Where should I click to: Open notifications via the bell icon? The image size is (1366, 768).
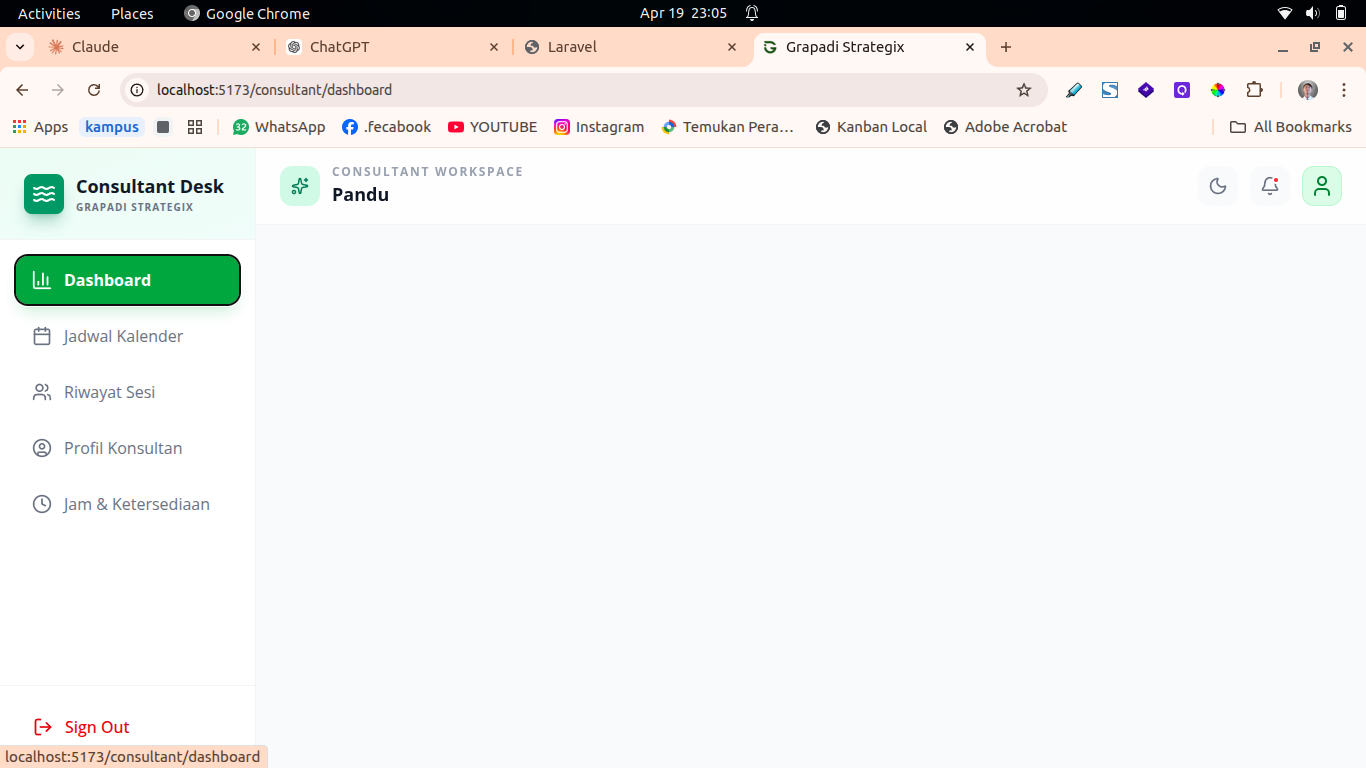click(1270, 186)
